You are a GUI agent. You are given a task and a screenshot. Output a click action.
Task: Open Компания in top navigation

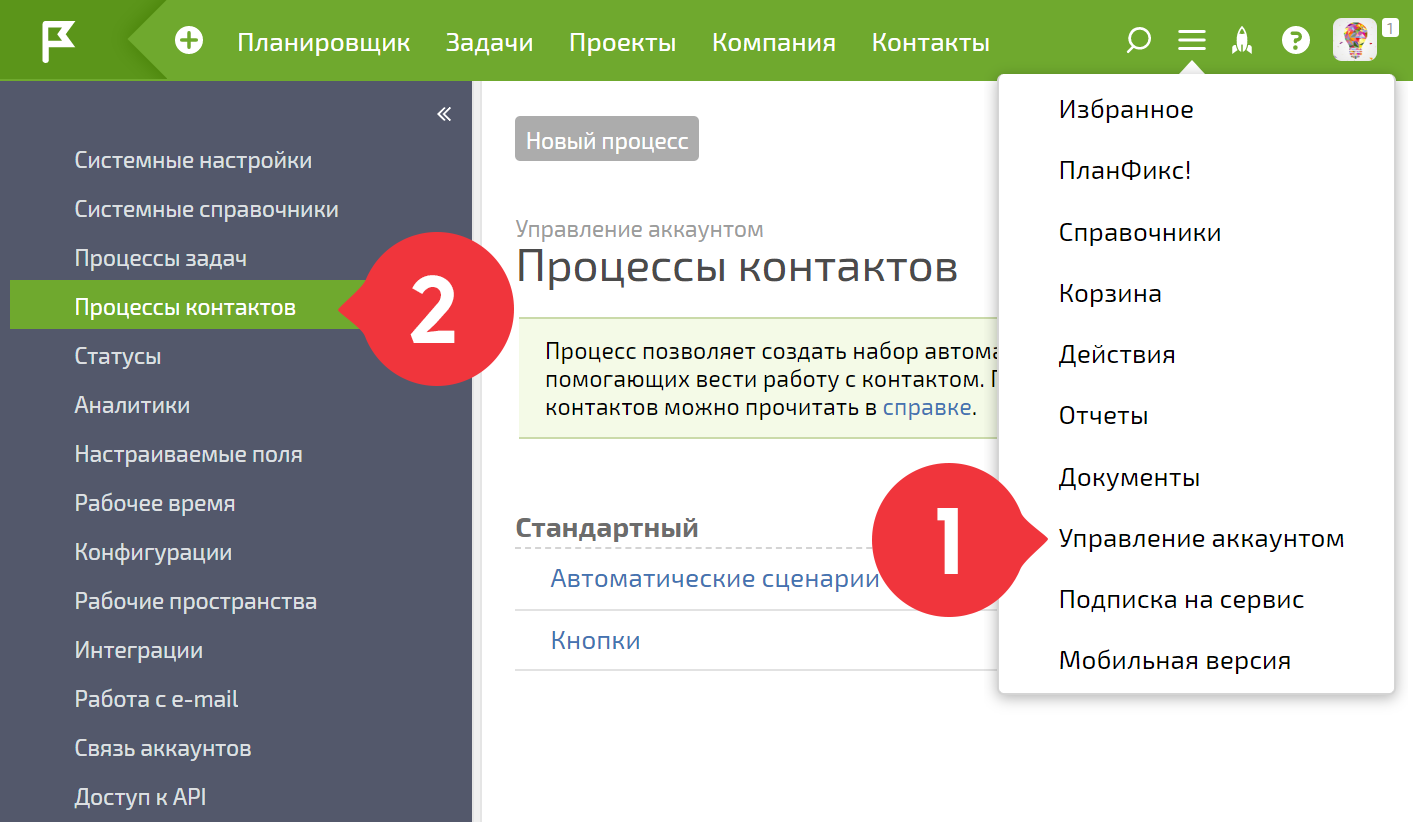774,42
